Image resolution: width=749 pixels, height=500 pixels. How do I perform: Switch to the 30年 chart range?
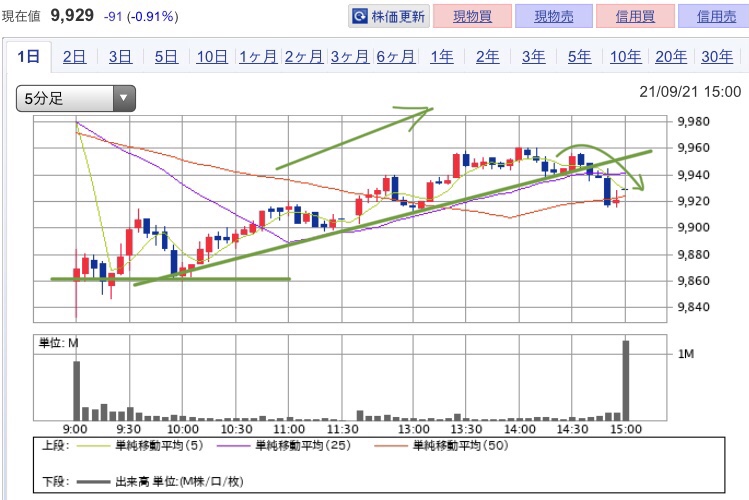(717, 57)
